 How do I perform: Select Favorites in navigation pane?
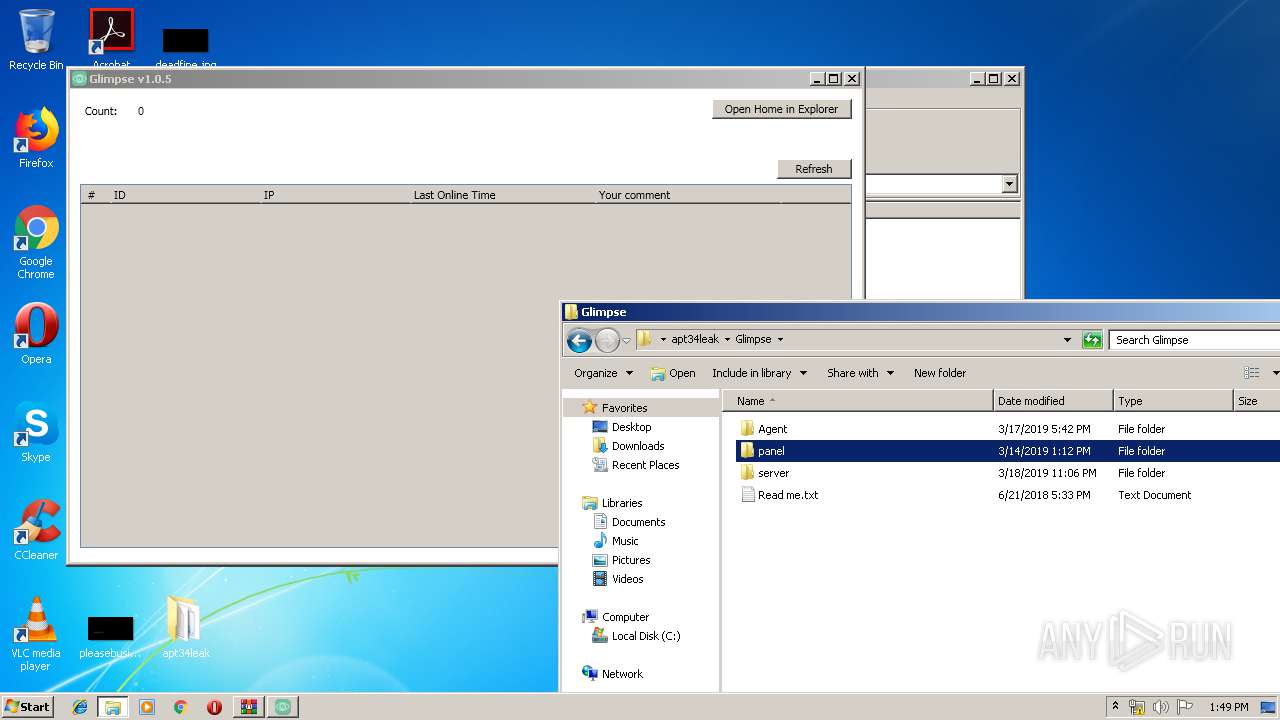[624, 408]
